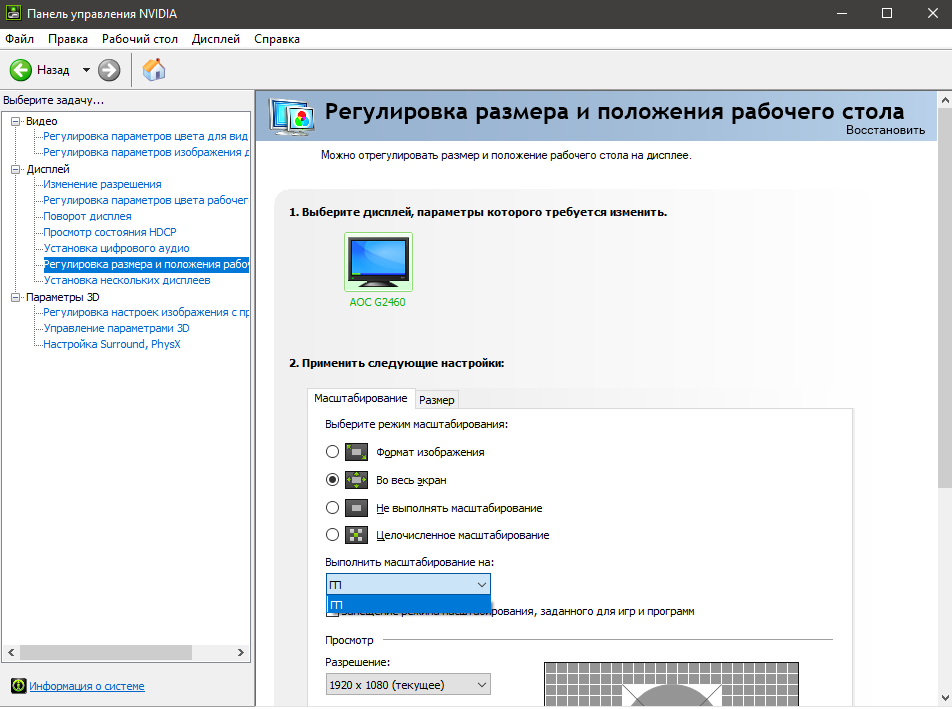Click the Восстановить link
This screenshot has width=952, height=709.
point(885,130)
